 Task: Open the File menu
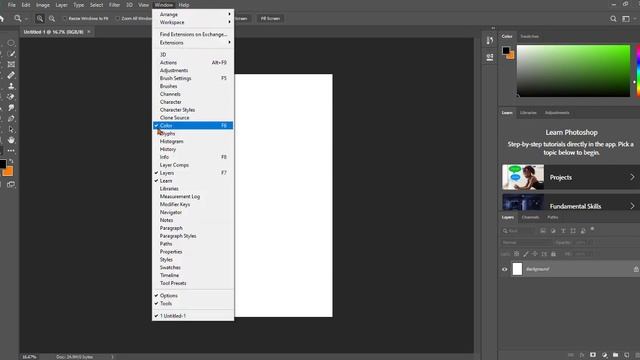[x=12, y=5]
